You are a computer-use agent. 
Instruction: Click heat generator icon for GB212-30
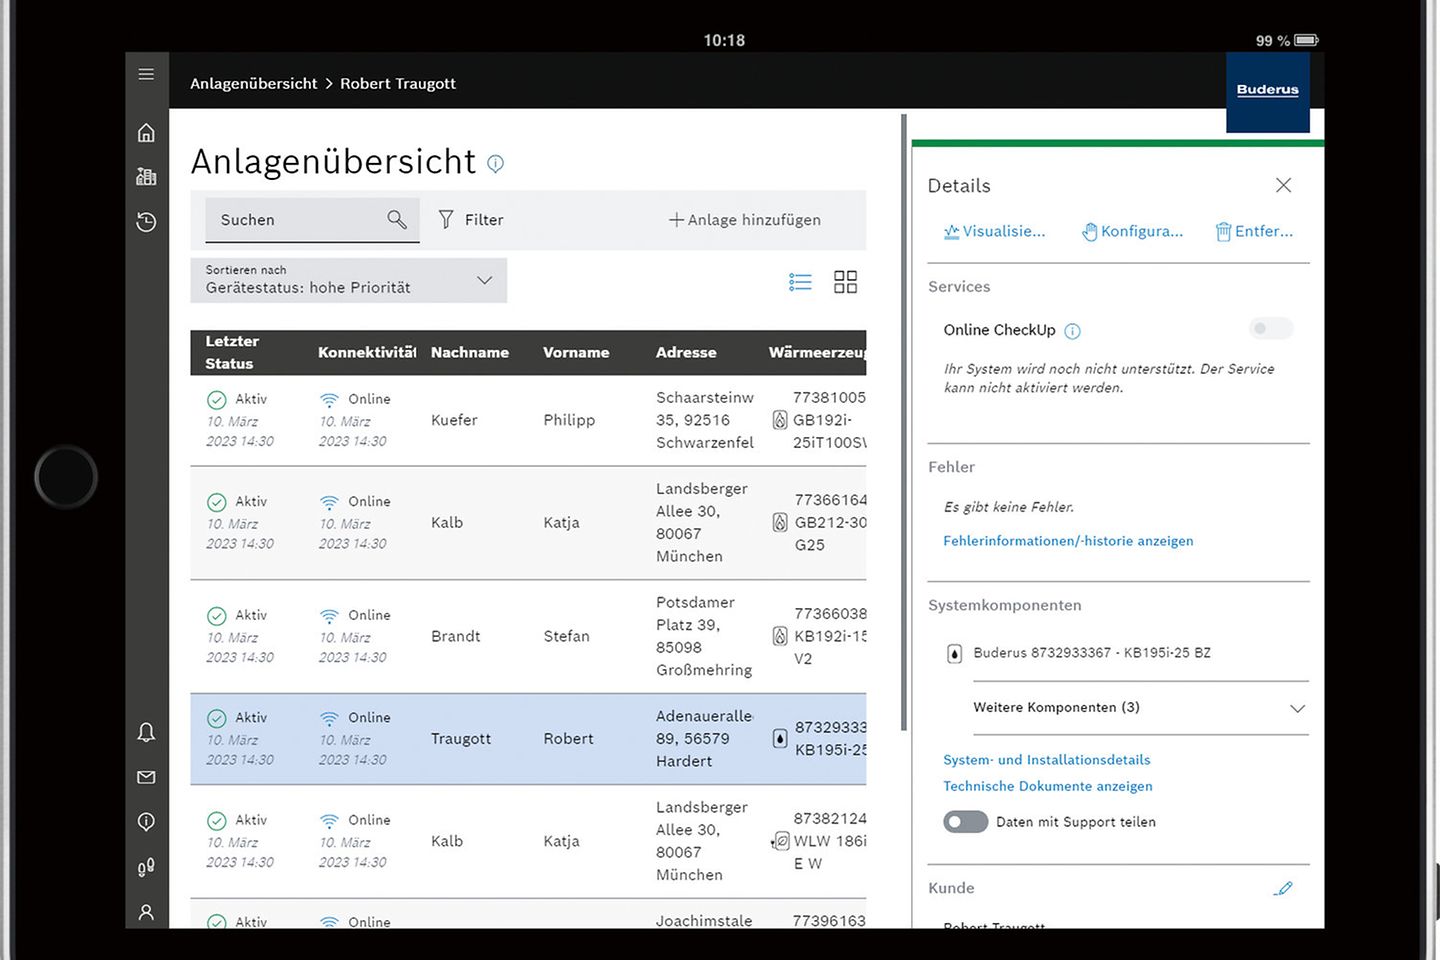[780, 522]
